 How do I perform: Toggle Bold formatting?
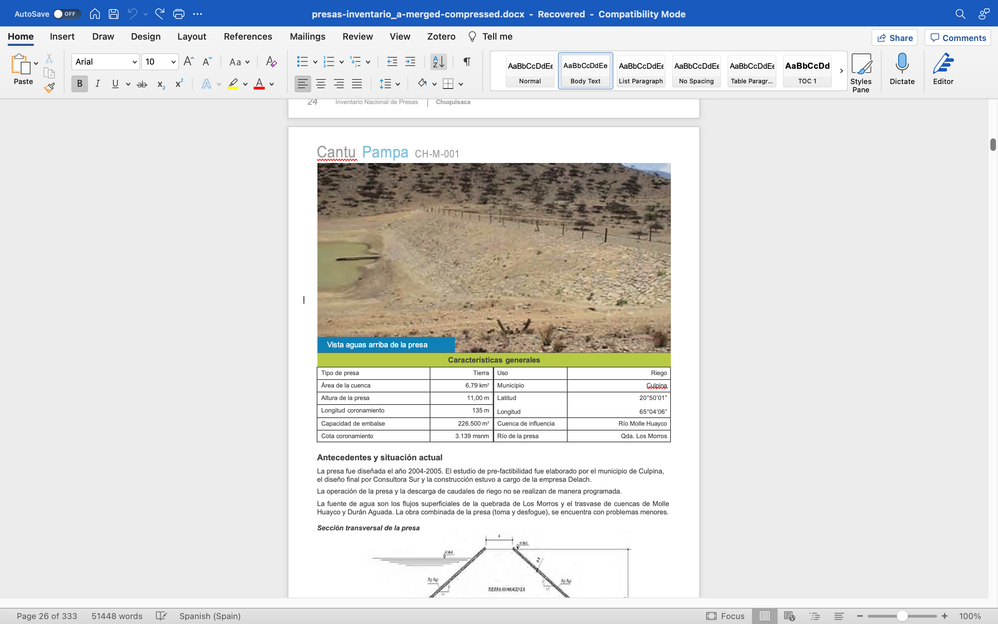click(x=80, y=84)
